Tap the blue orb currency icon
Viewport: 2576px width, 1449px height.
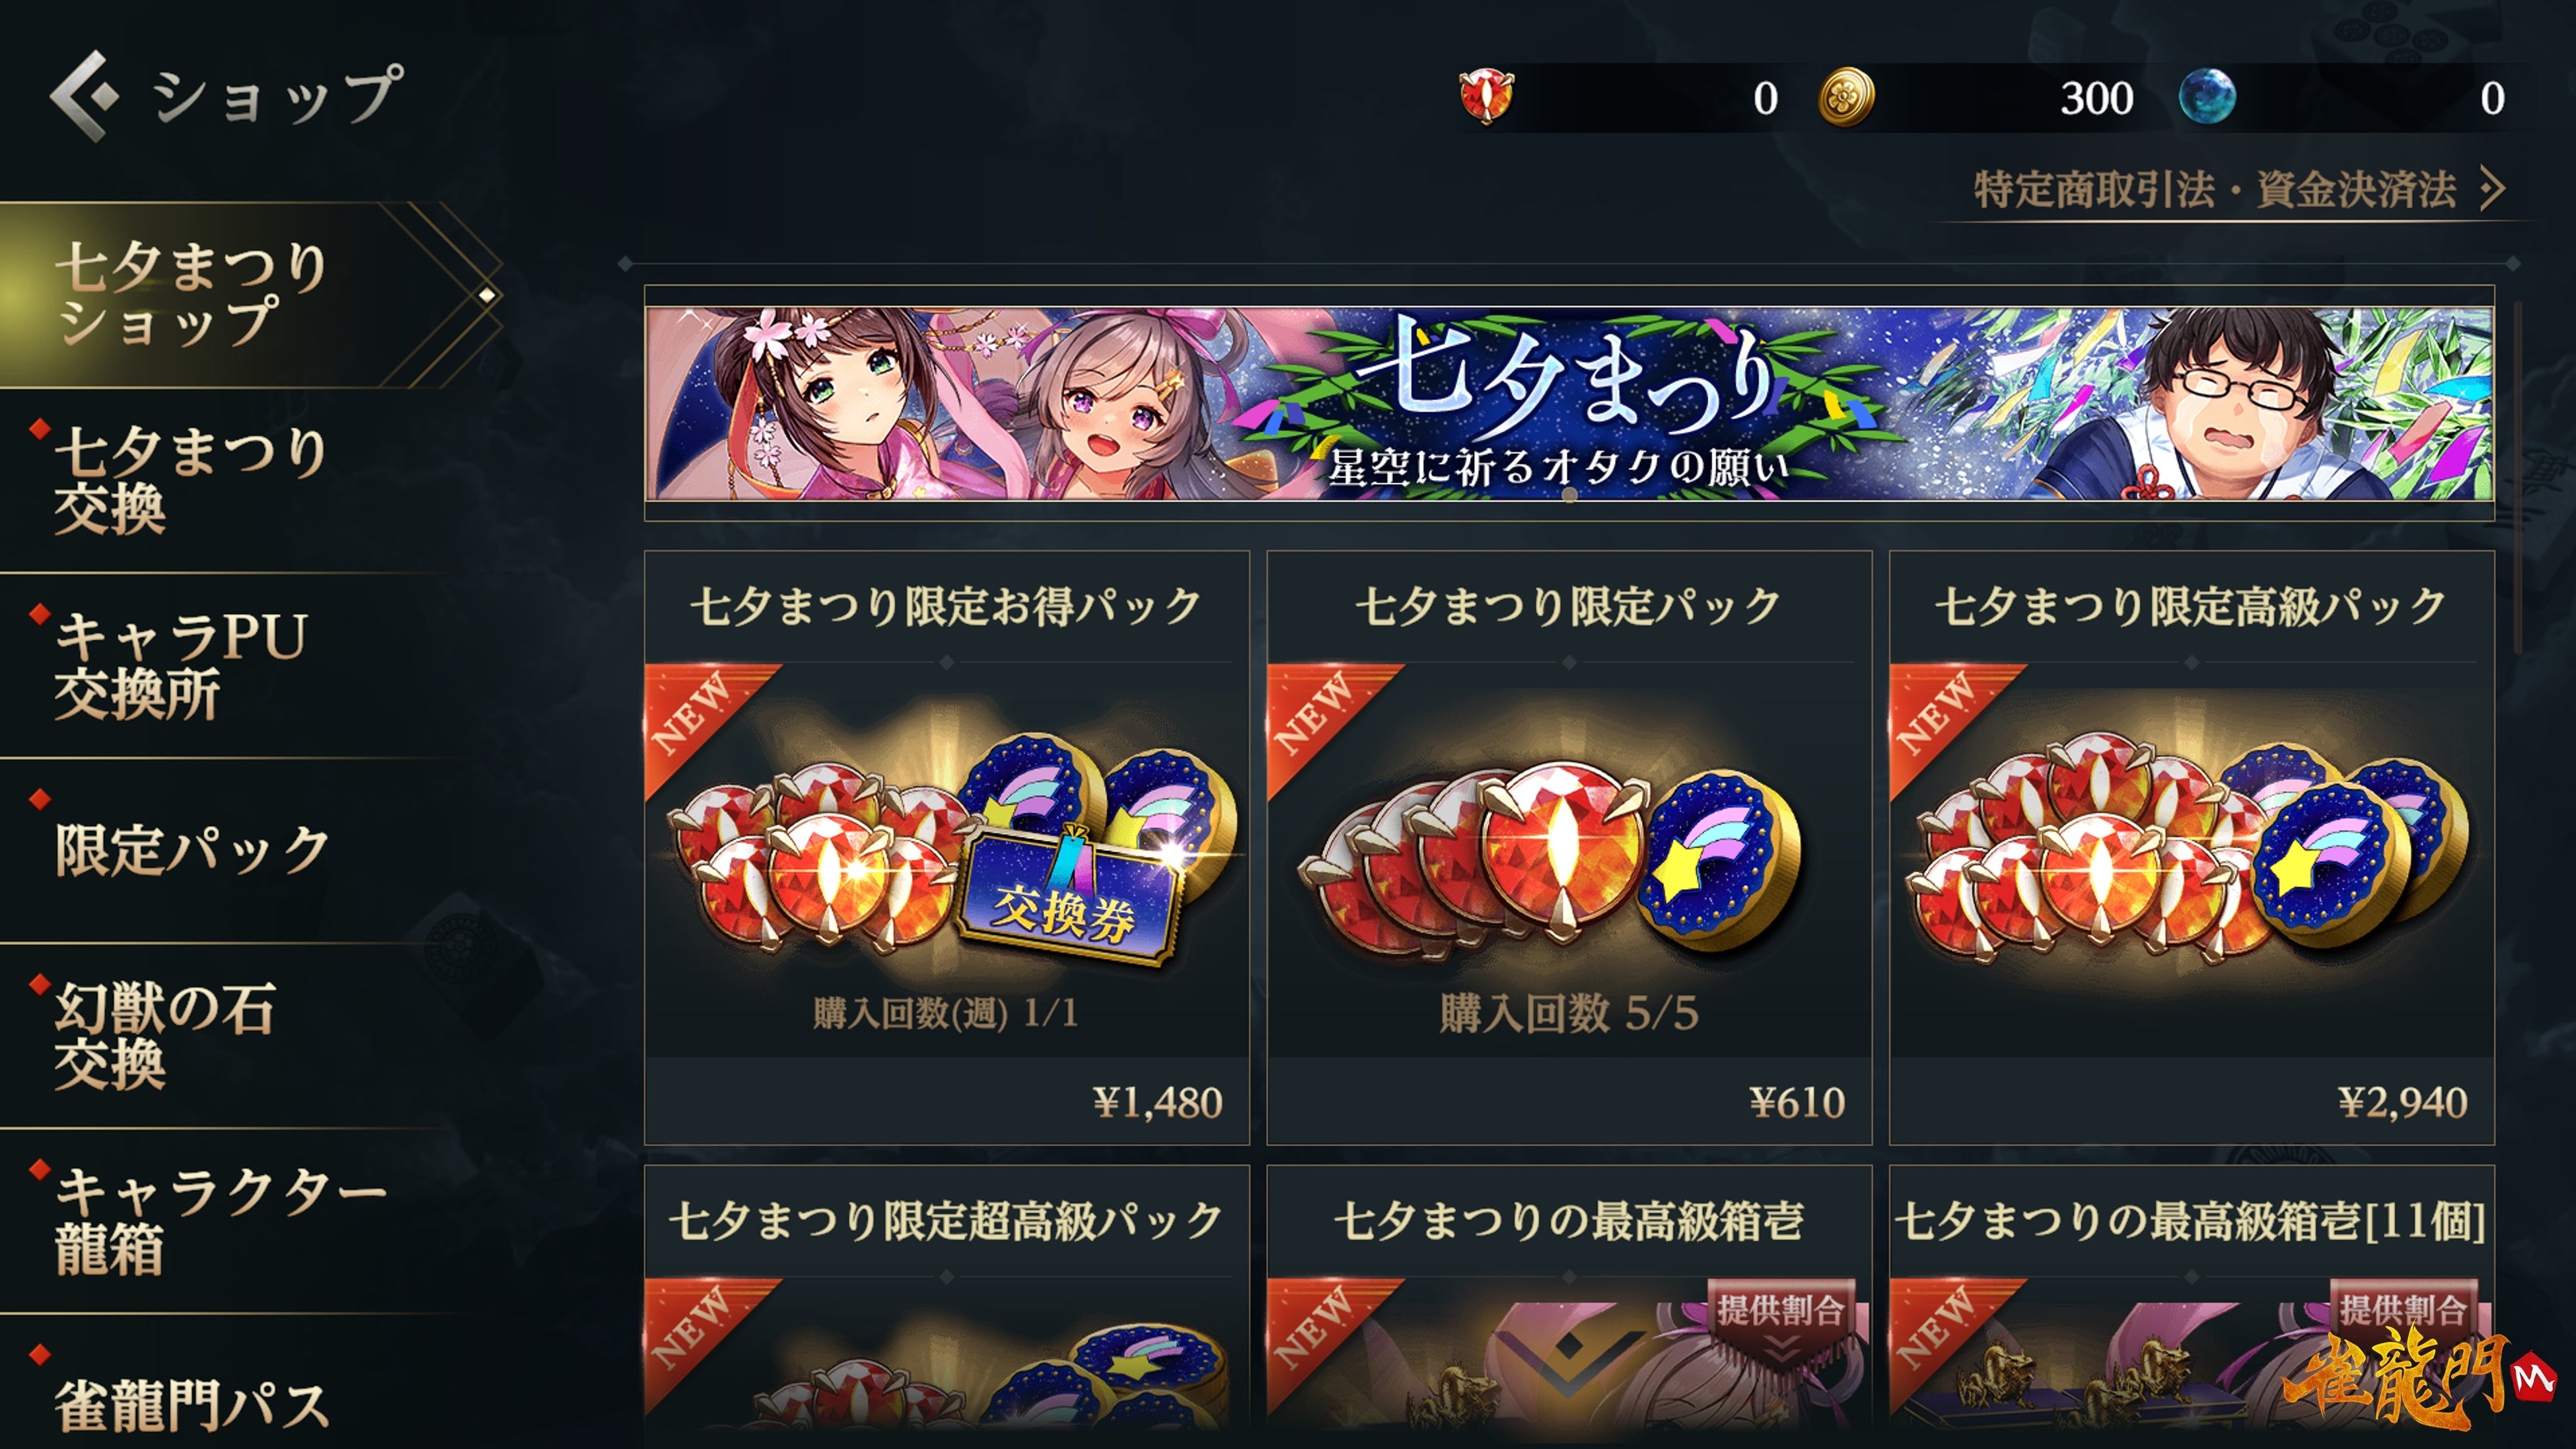tap(2206, 97)
